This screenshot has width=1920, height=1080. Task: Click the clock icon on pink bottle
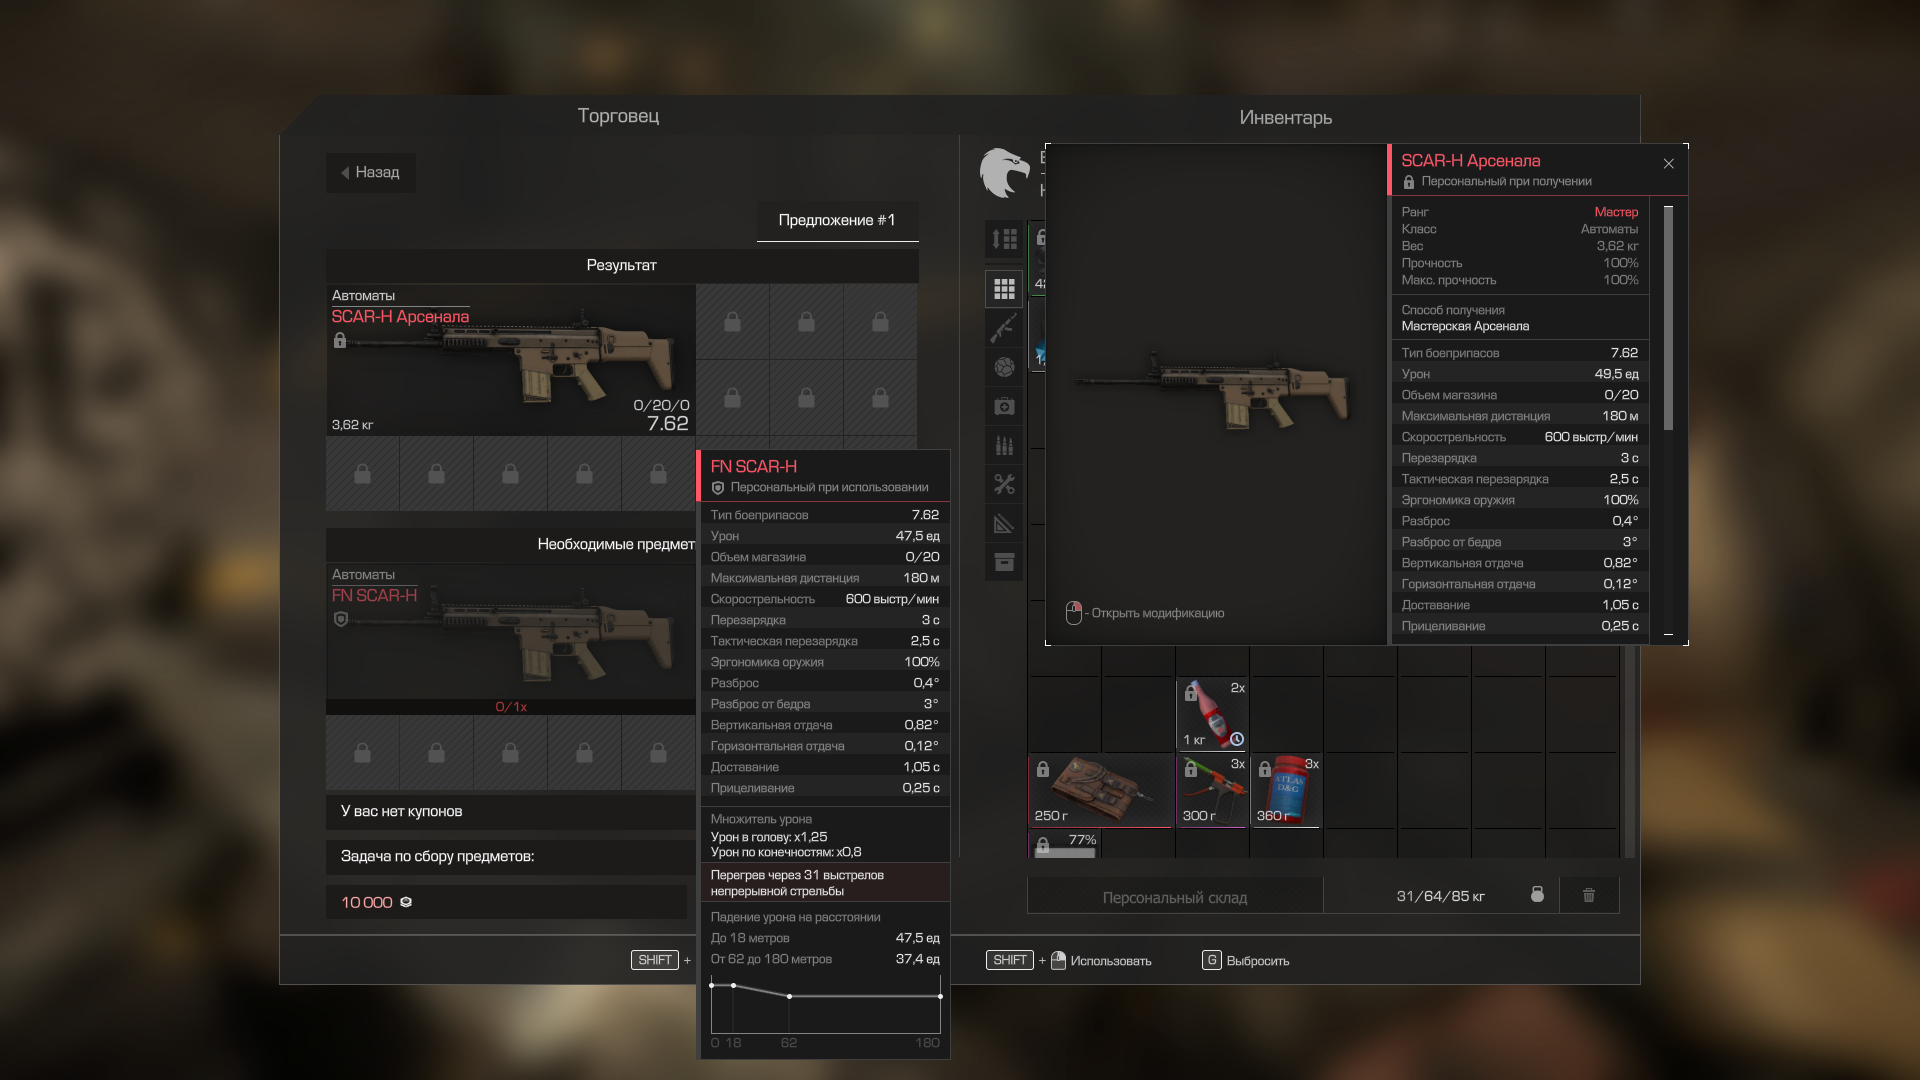(1237, 740)
